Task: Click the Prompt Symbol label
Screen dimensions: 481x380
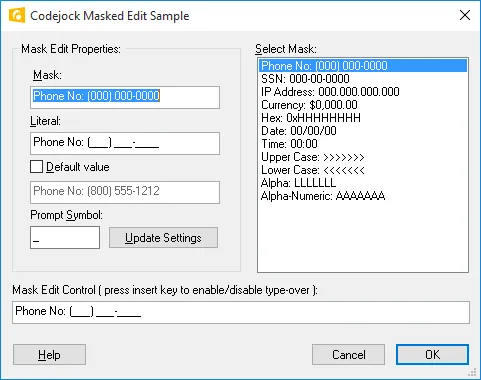Action: point(66,215)
